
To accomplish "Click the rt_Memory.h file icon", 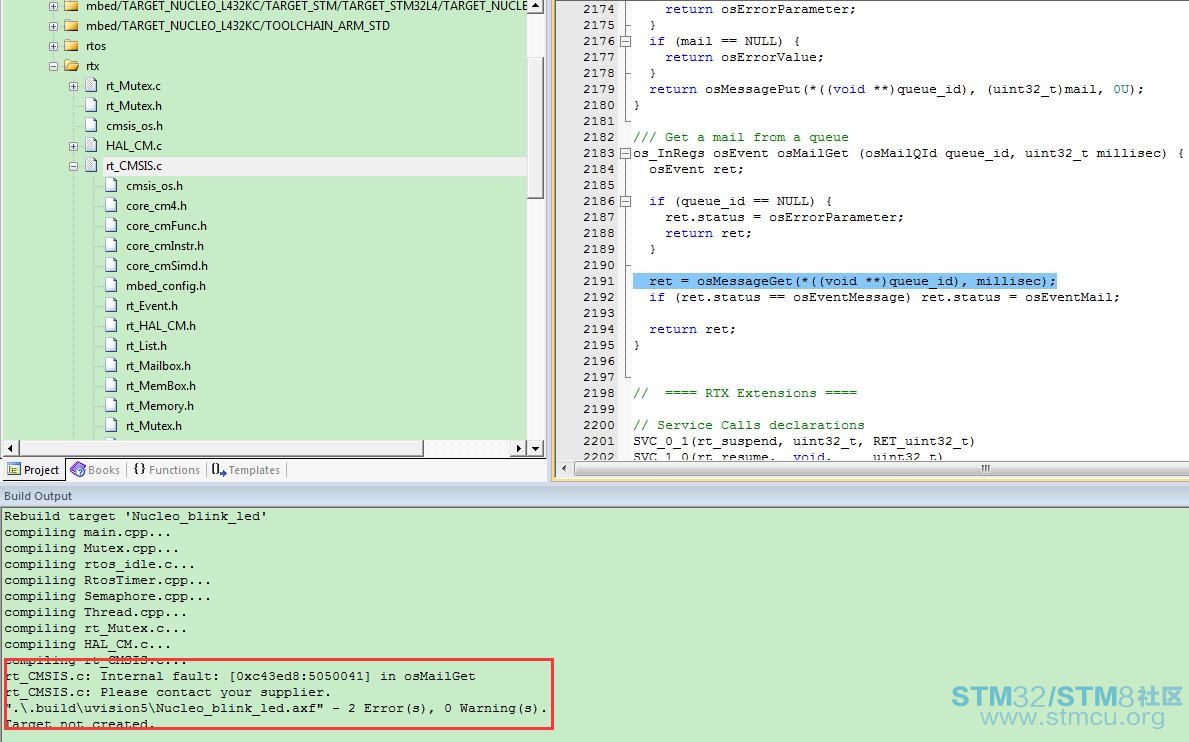I will click(111, 405).
